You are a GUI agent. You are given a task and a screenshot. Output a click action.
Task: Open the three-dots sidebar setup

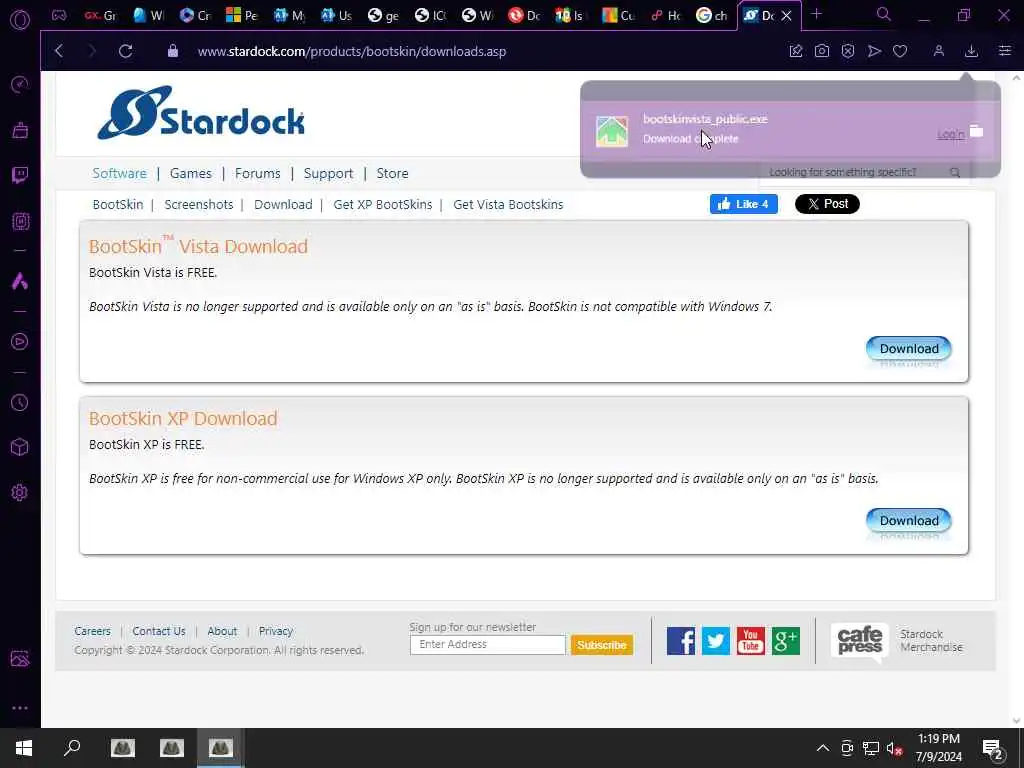coord(20,708)
